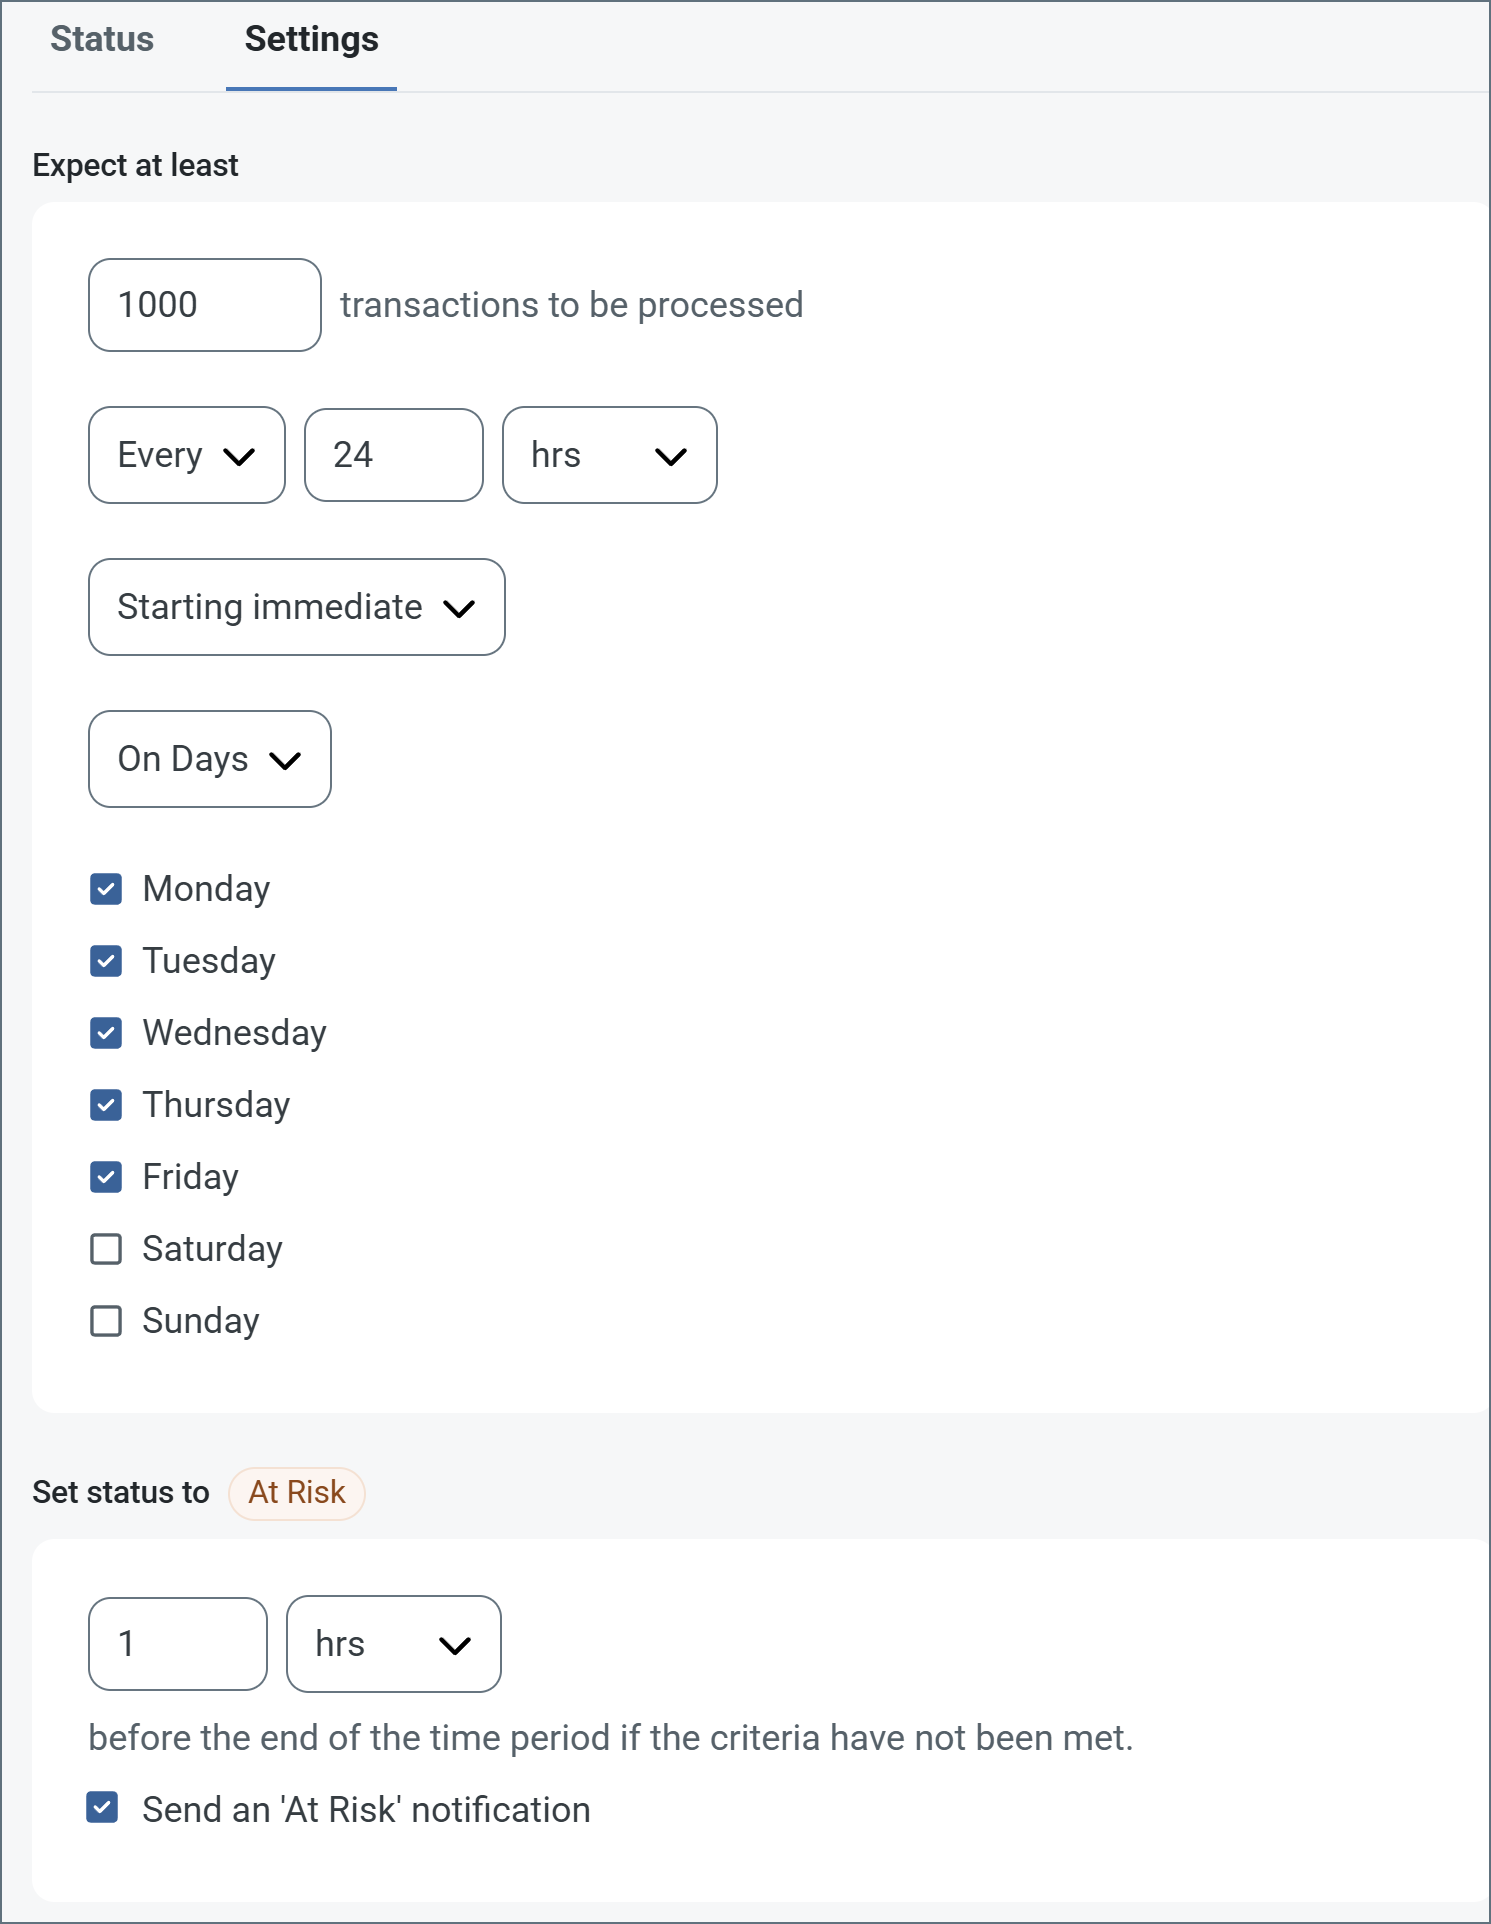Toggle Send an 'At Risk' notification checkbox
The width and height of the screenshot is (1491, 1924).
click(102, 1808)
